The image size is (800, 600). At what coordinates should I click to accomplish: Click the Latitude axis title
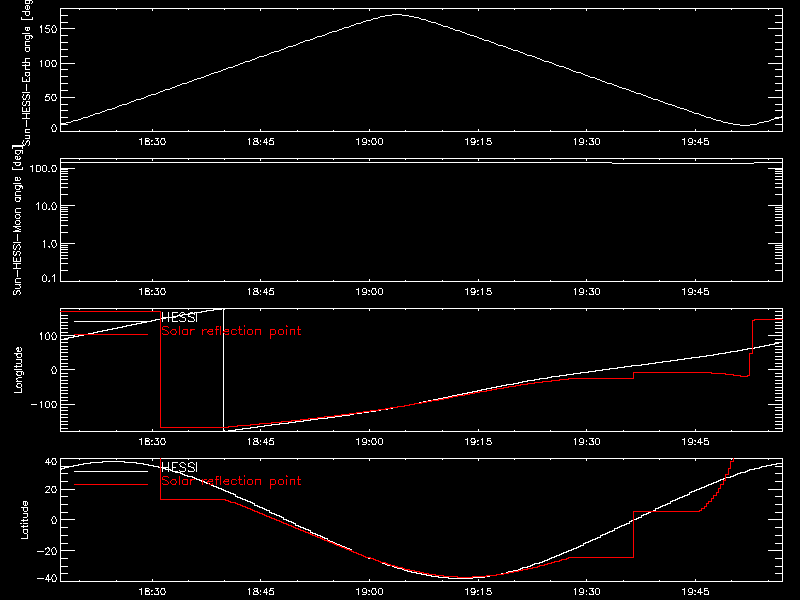[24, 520]
